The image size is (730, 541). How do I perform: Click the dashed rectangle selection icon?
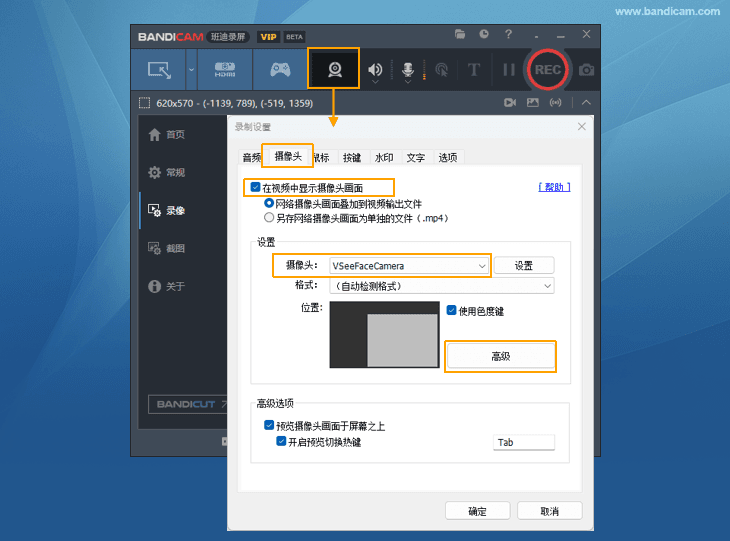click(x=144, y=103)
